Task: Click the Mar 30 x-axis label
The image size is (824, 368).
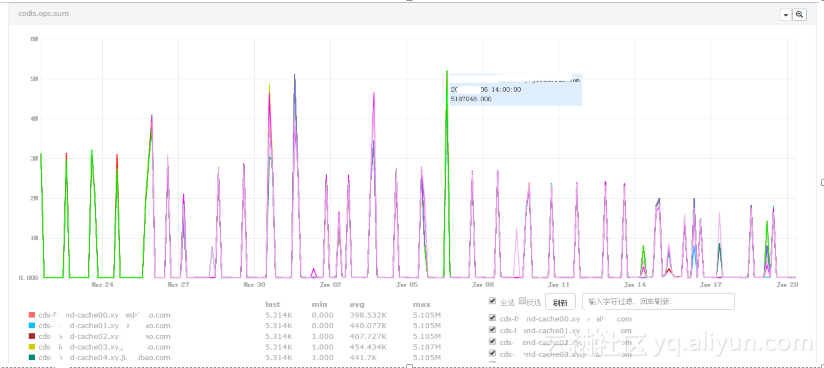Action: pyautogui.click(x=254, y=284)
